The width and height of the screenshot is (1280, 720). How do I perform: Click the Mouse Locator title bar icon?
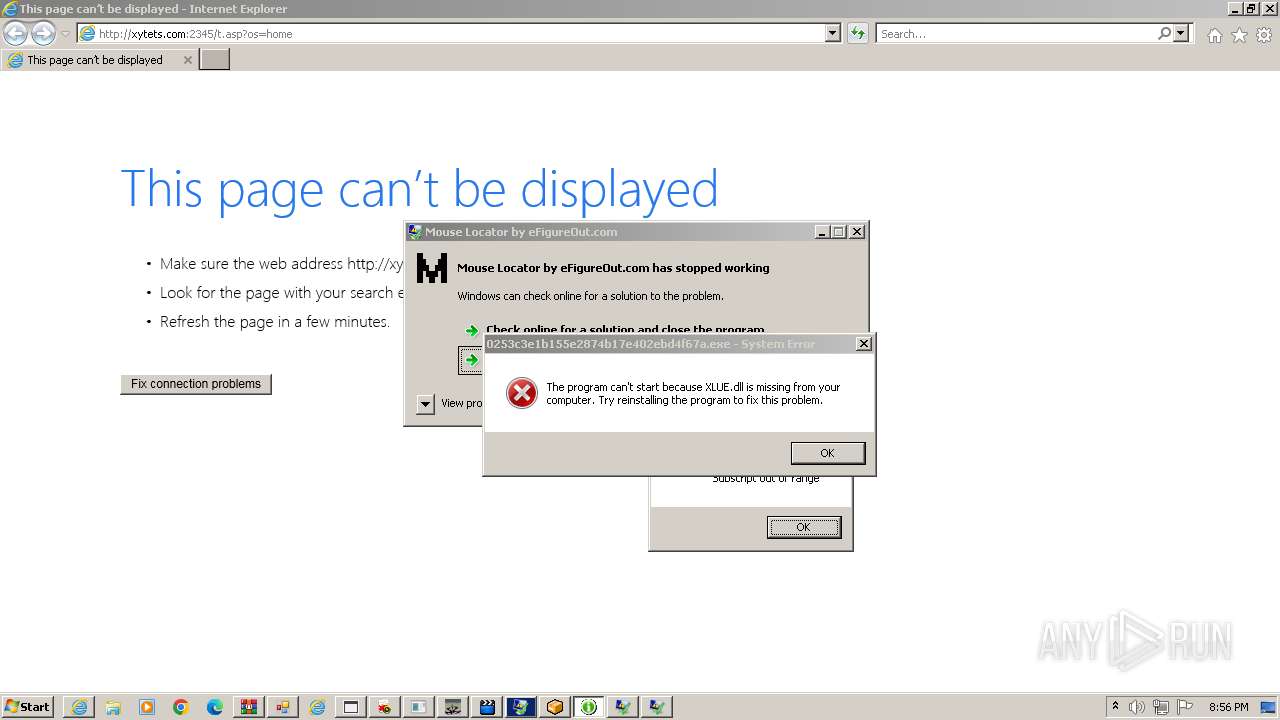click(x=415, y=232)
